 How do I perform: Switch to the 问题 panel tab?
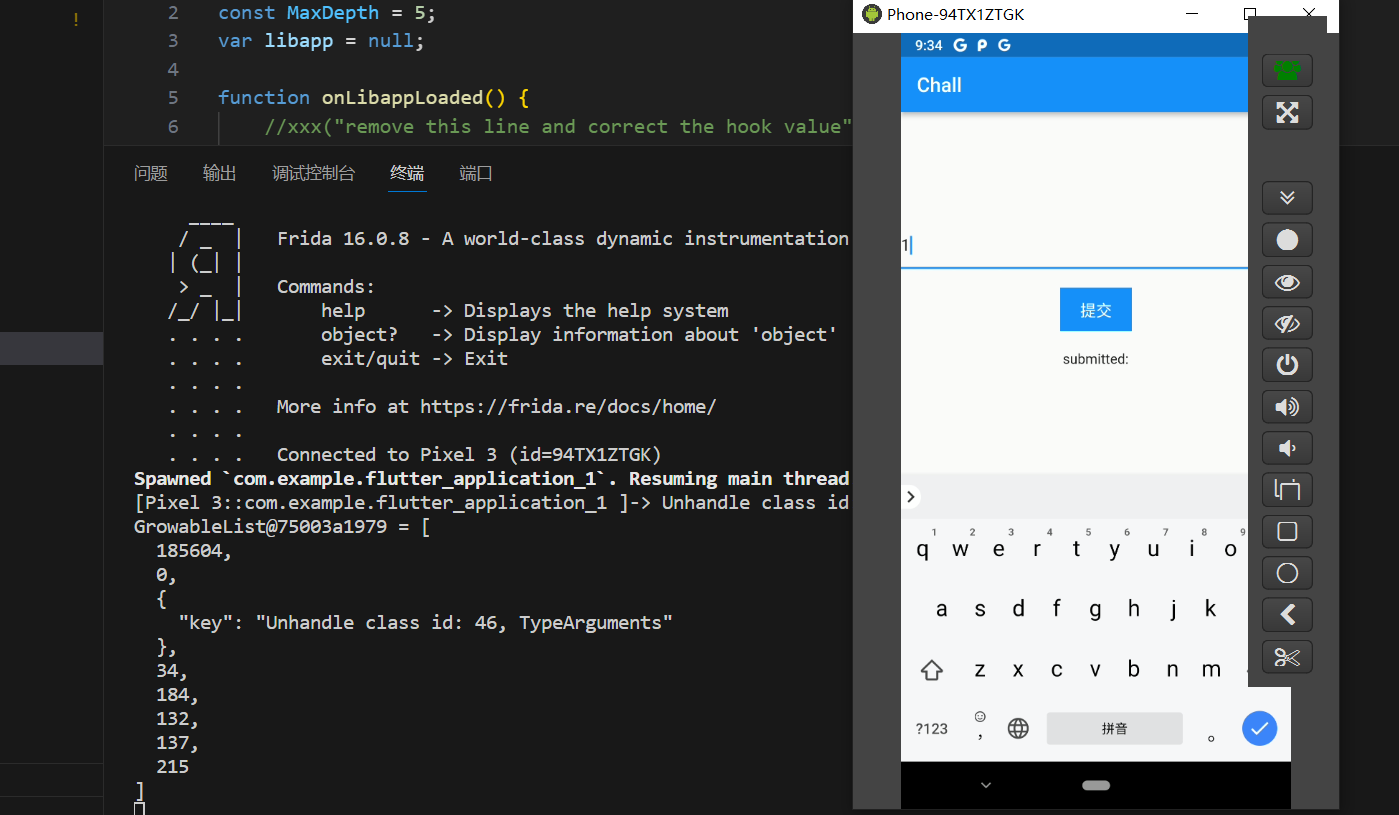click(x=151, y=173)
